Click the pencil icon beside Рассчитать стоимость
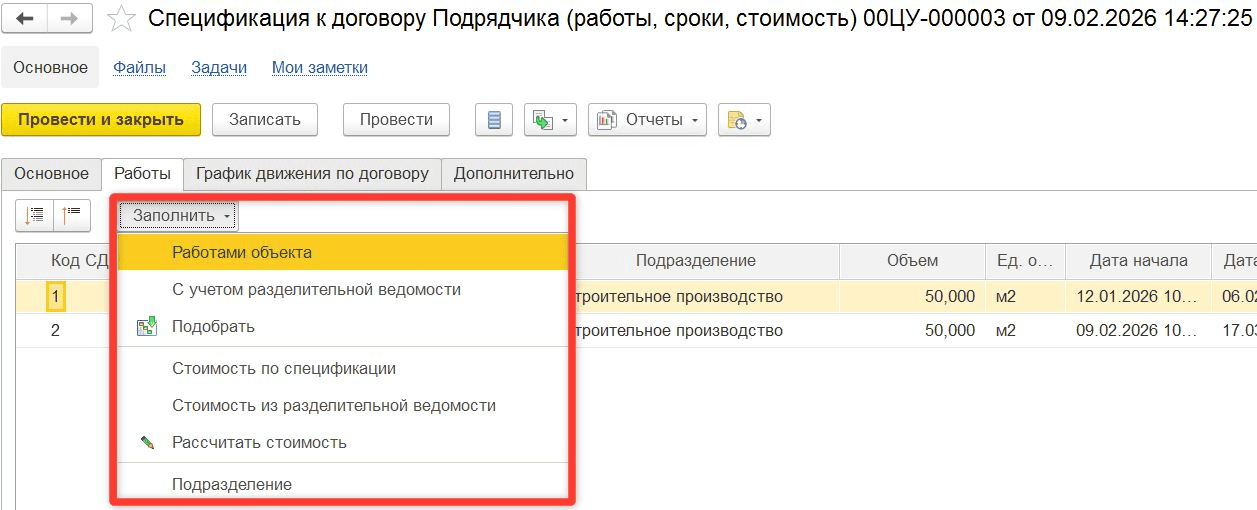This screenshot has height=510, width=1257. 147,442
